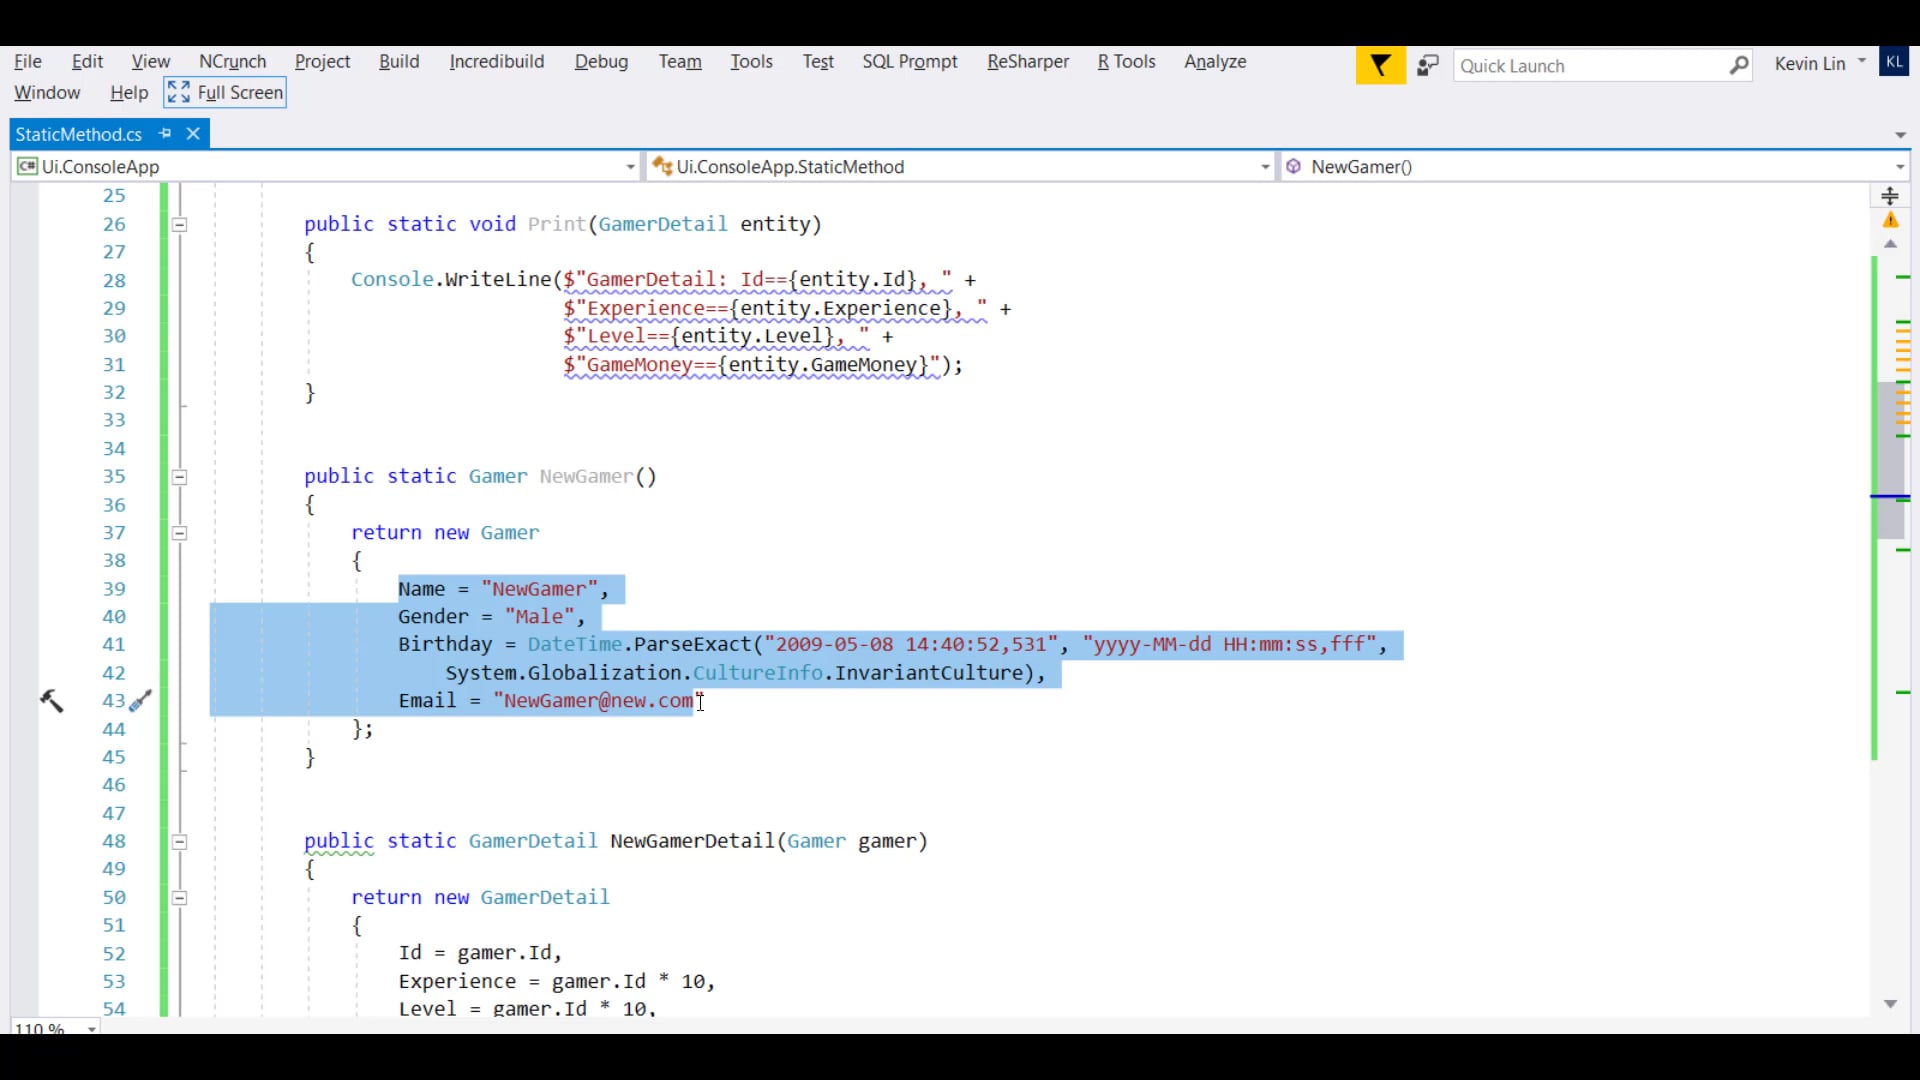Open the Ui.ConsoleApp project dropdown
The width and height of the screenshot is (1920, 1080).
pyautogui.click(x=630, y=167)
